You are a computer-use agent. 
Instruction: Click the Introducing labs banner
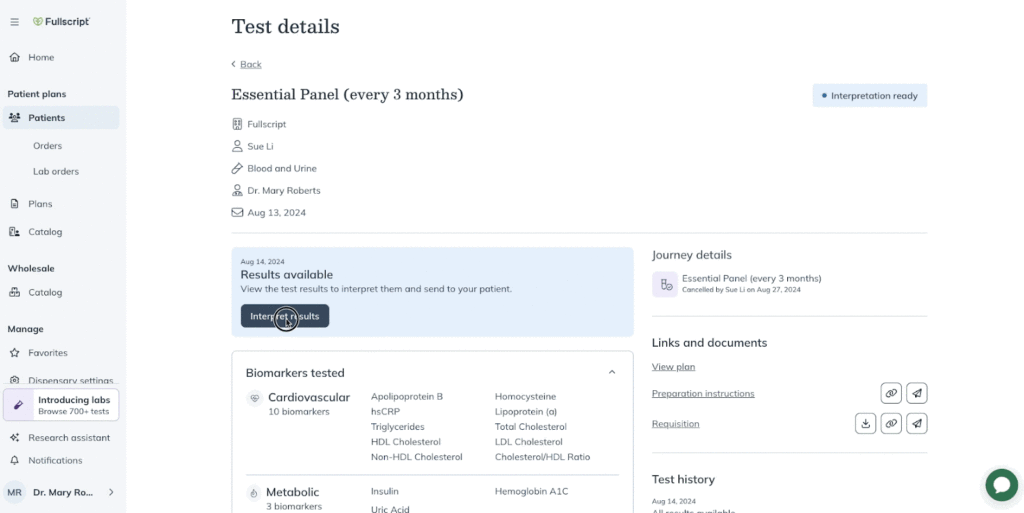pyautogui.click(x=61, y=405)
